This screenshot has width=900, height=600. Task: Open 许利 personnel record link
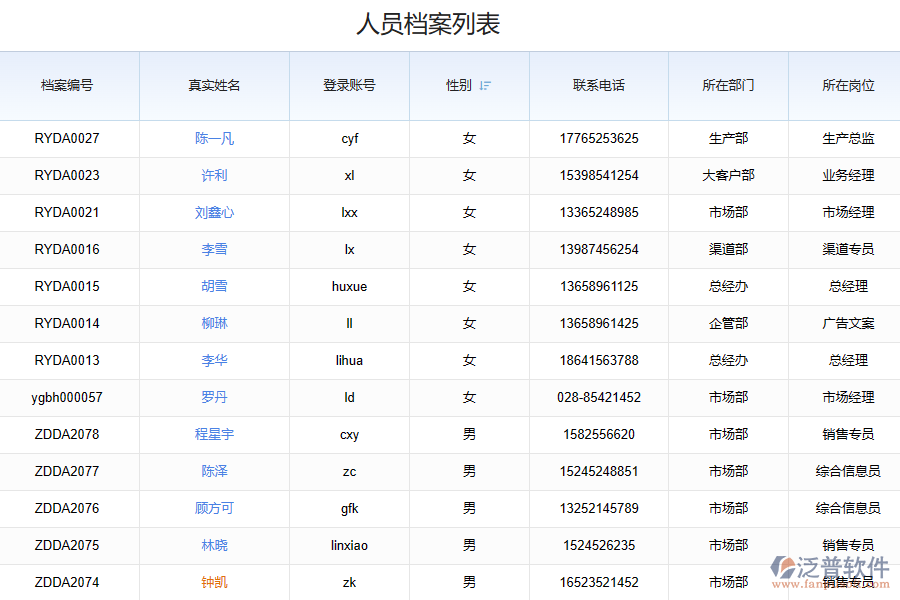click(x=214, y=176)
